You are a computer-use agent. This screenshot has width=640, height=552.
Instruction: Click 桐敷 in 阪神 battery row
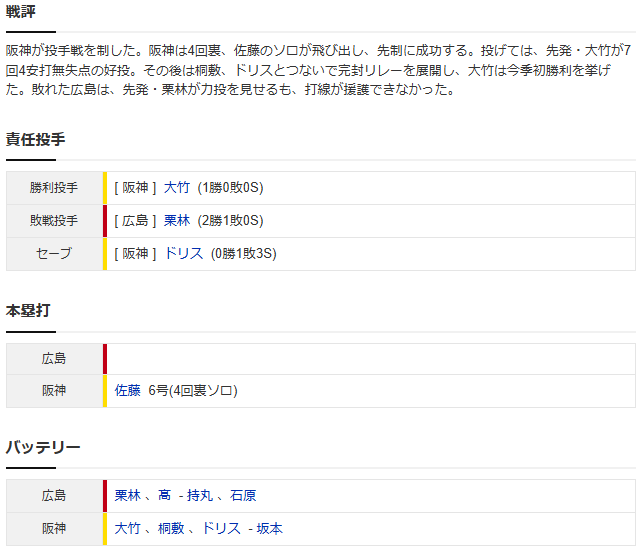point(171,529)
